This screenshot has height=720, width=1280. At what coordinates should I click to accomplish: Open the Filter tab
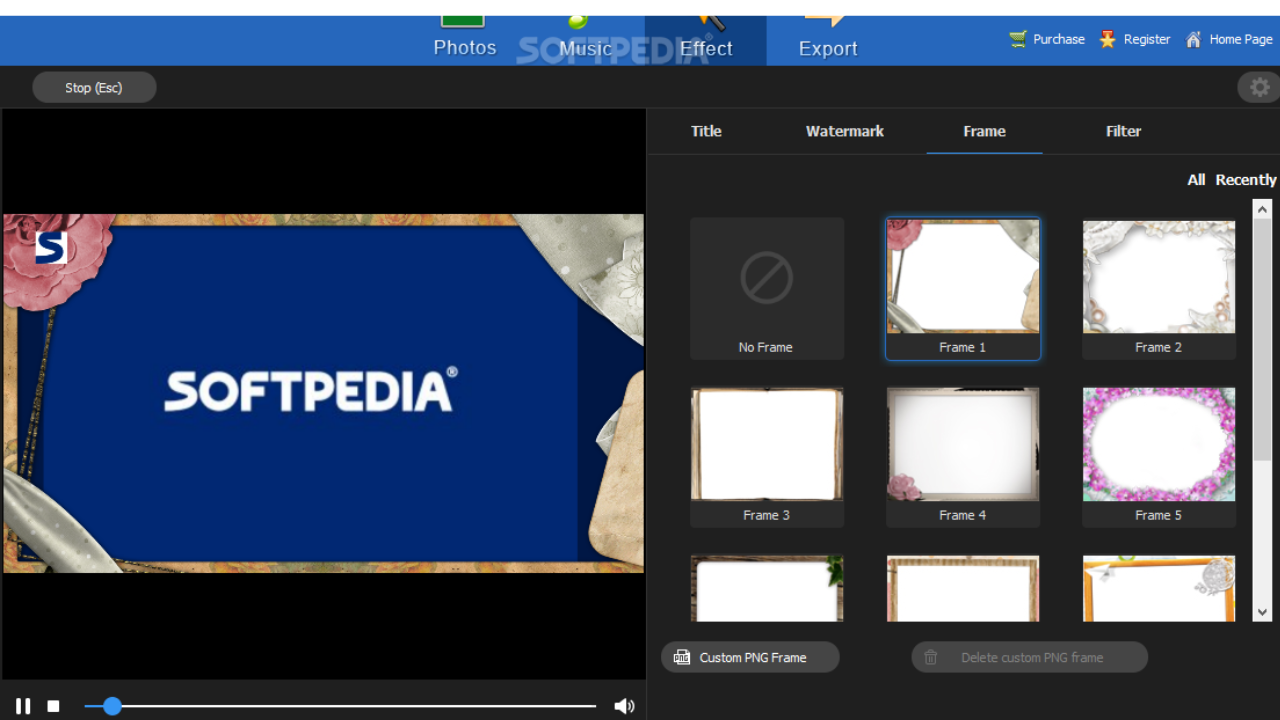[x=1123, y=131]
